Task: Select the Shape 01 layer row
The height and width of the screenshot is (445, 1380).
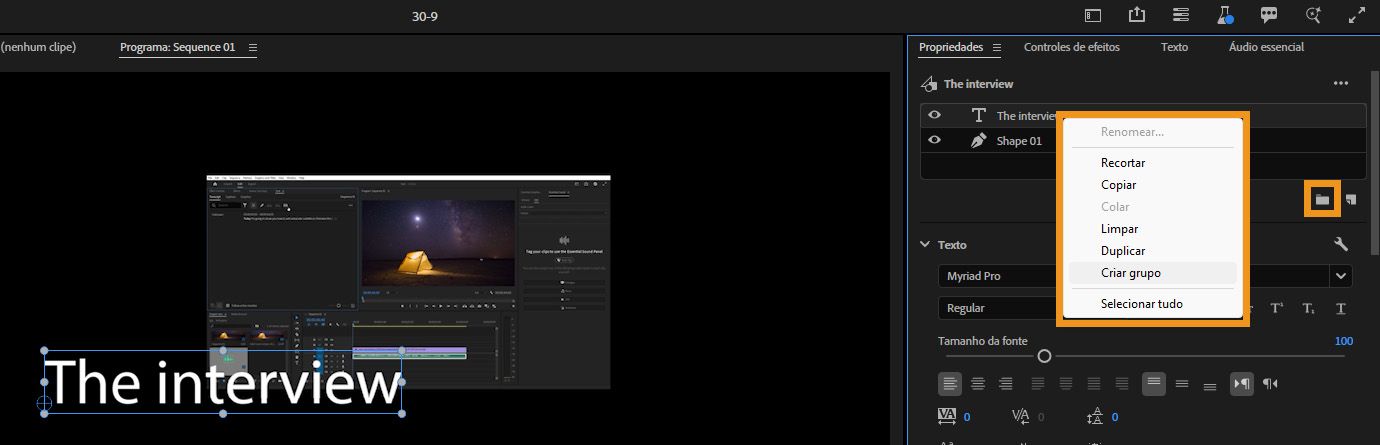Action: [1143, 141]
